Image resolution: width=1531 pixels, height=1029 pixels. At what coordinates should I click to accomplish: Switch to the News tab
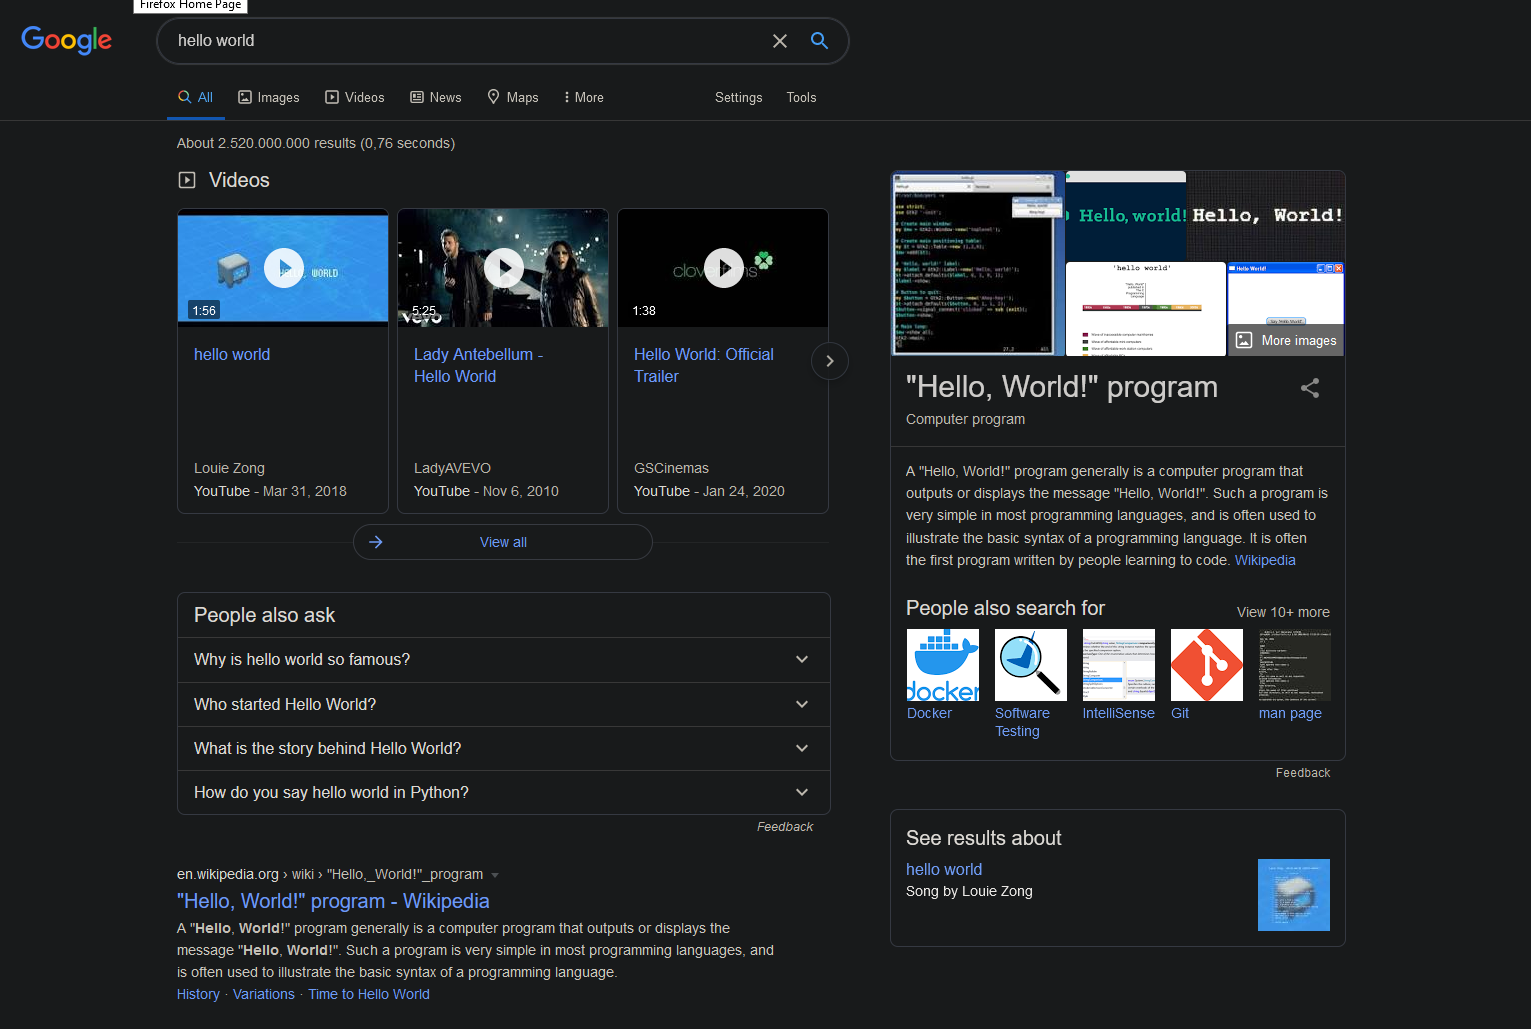436,97
